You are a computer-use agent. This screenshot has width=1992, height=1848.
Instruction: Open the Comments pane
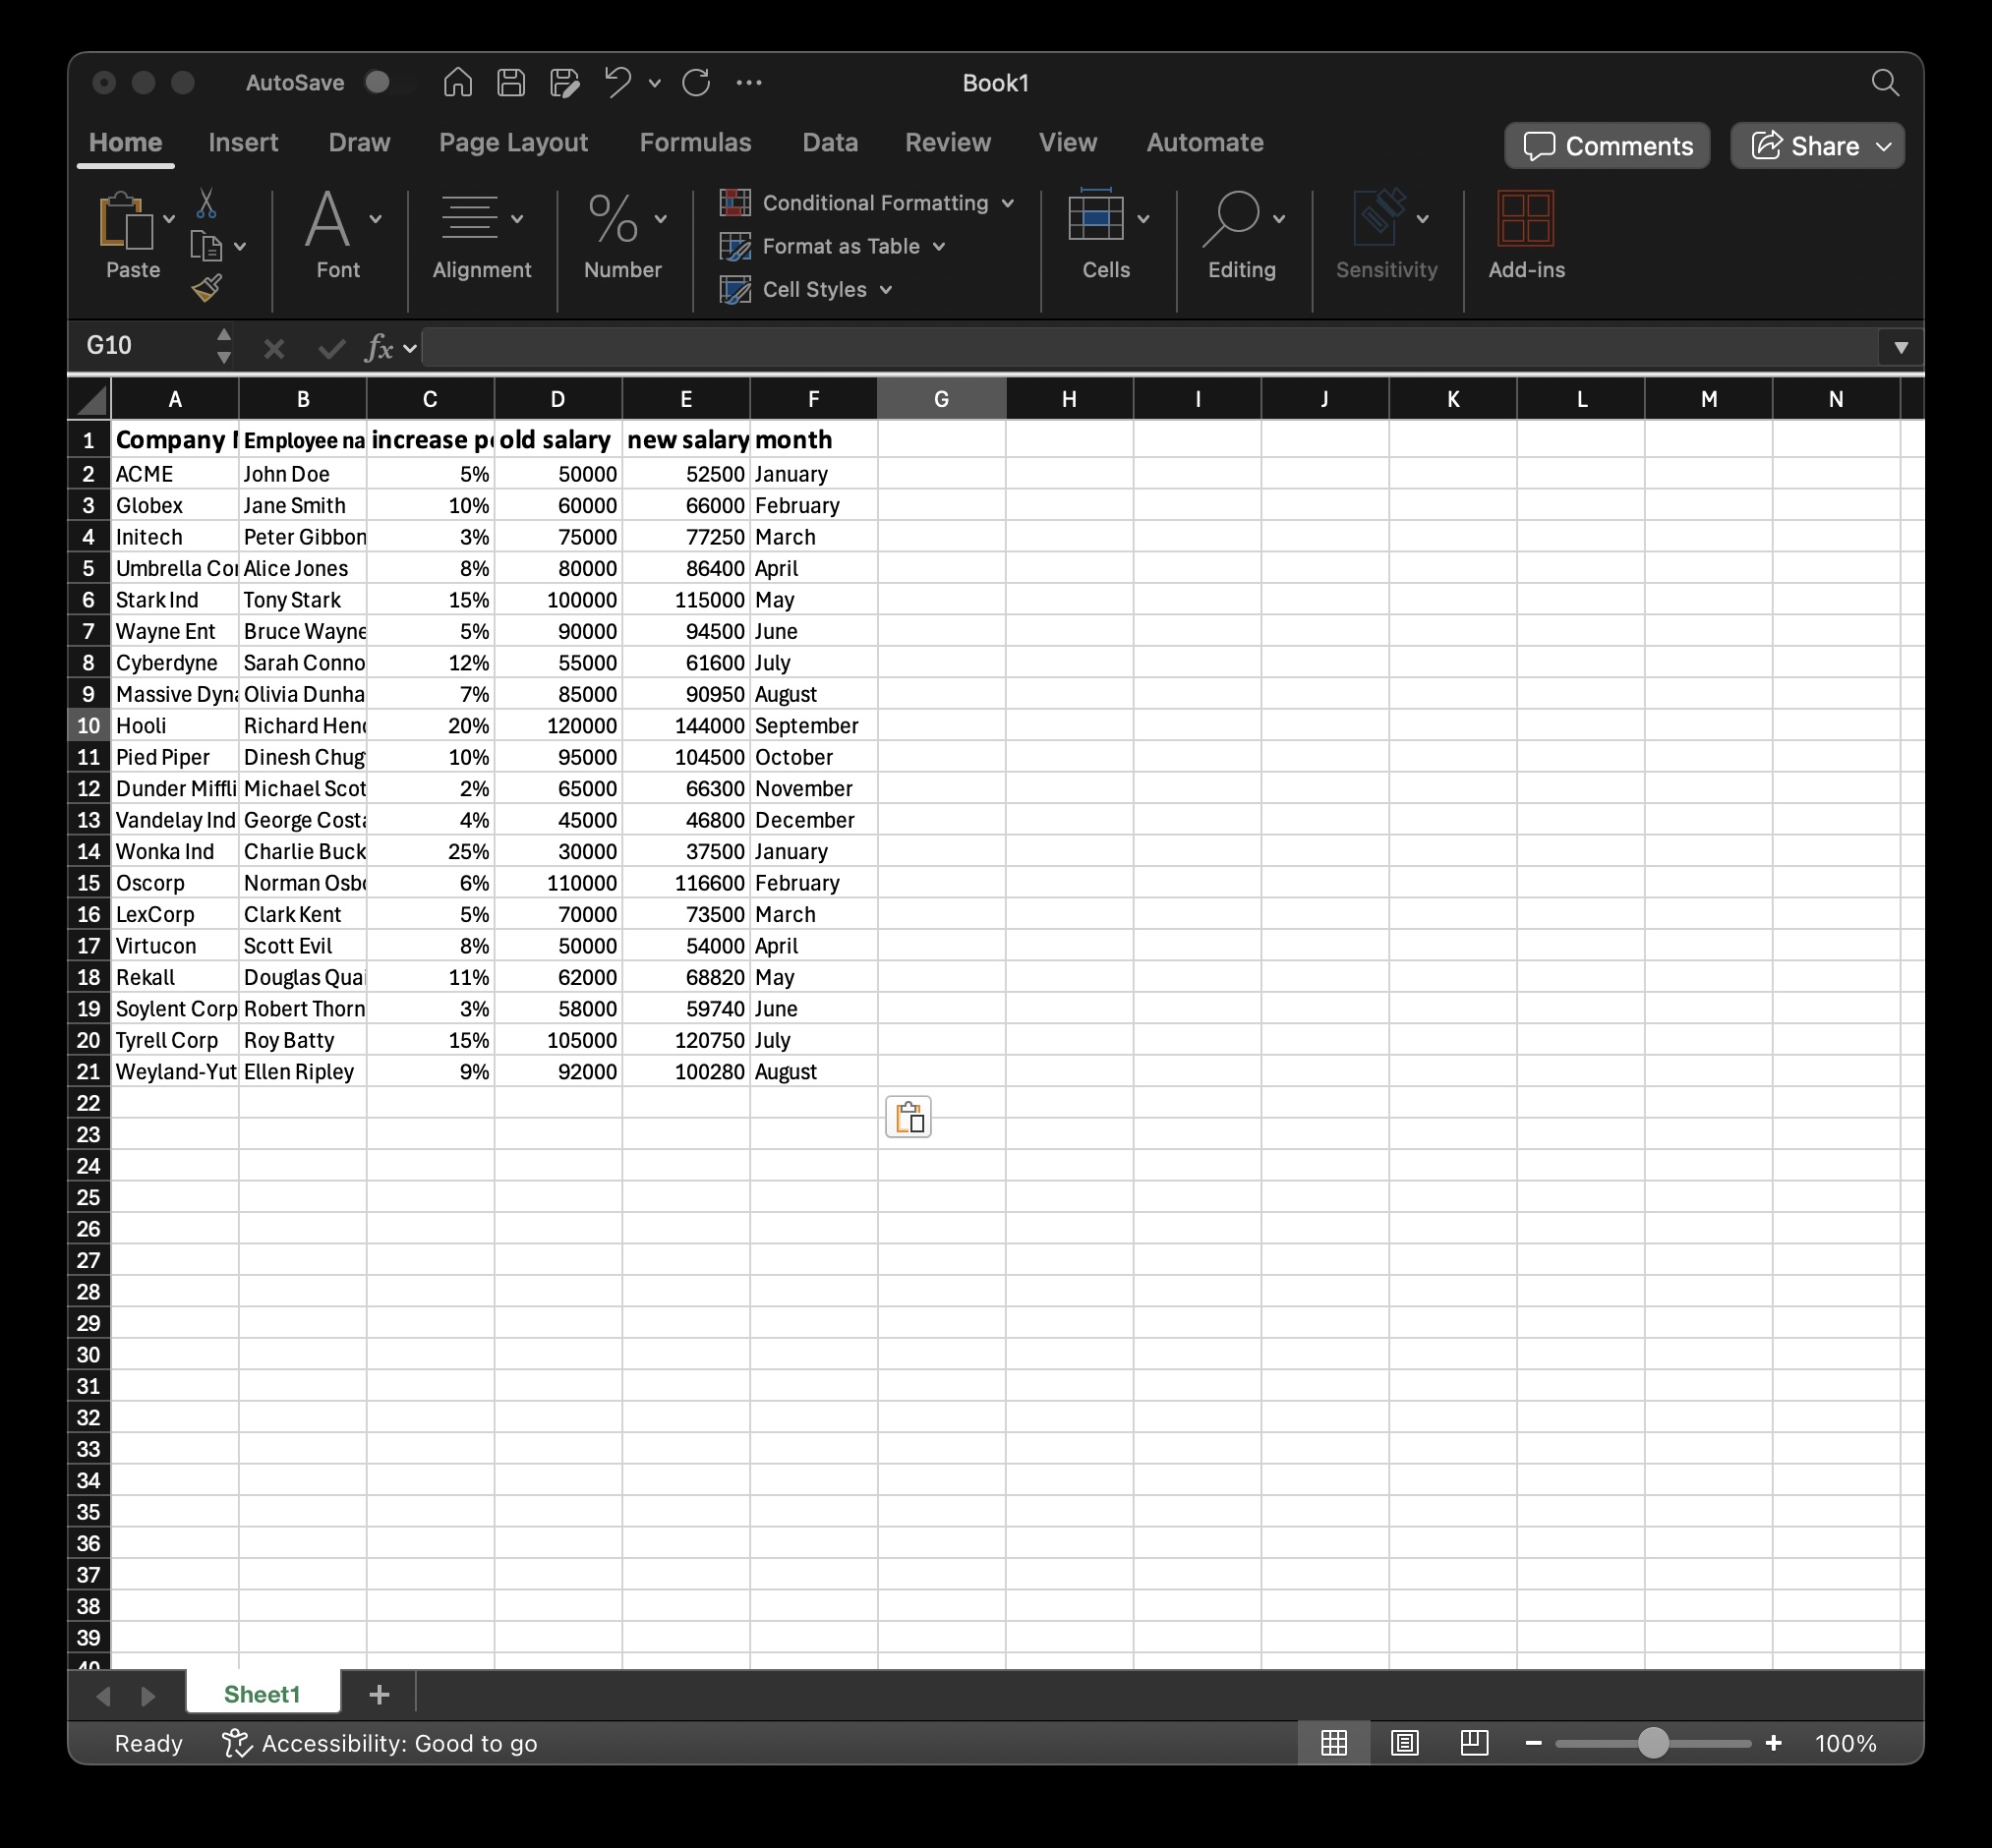click(x=1607, y=146)
